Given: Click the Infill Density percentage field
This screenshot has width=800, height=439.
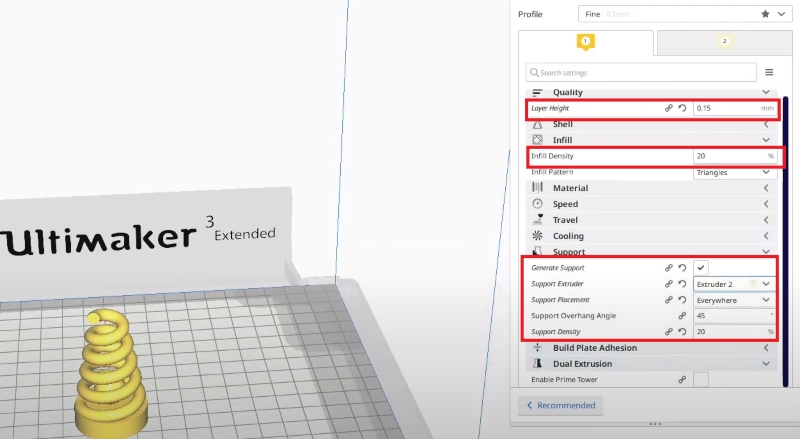Looking at the screenshot, I should tap(735, 156).
